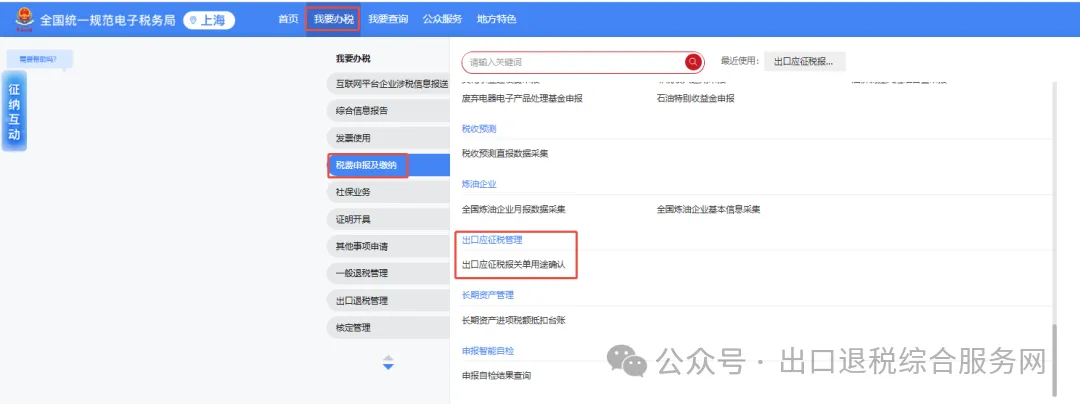
Task: Click the 全国统一规范电子税务局 site title
Action: [x=108, y=20]
